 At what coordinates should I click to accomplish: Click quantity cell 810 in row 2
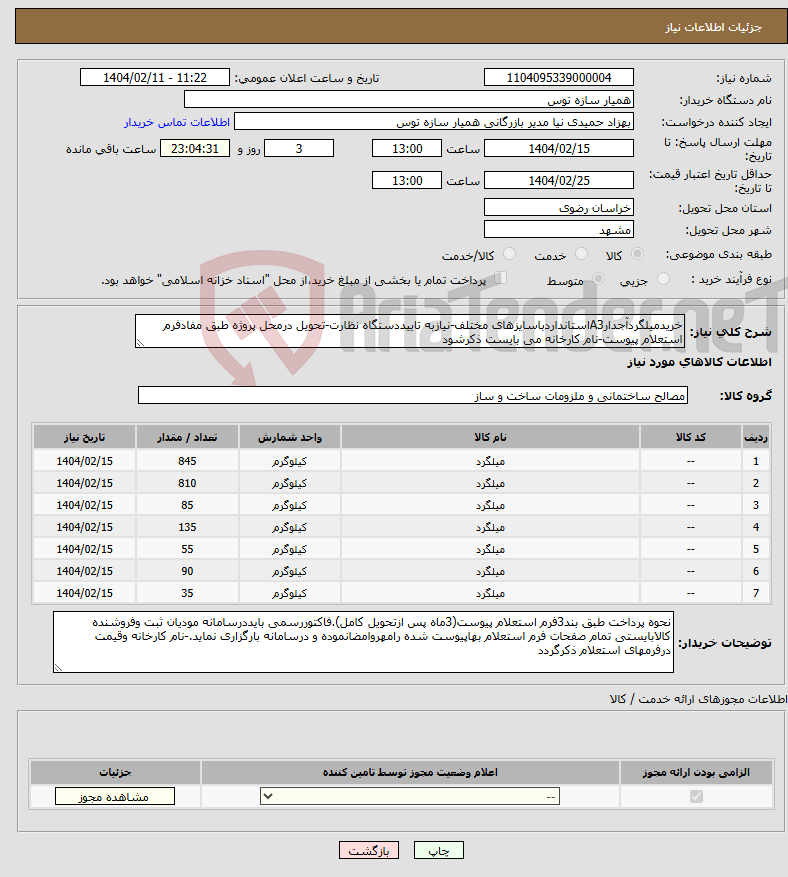click(187, 483)
